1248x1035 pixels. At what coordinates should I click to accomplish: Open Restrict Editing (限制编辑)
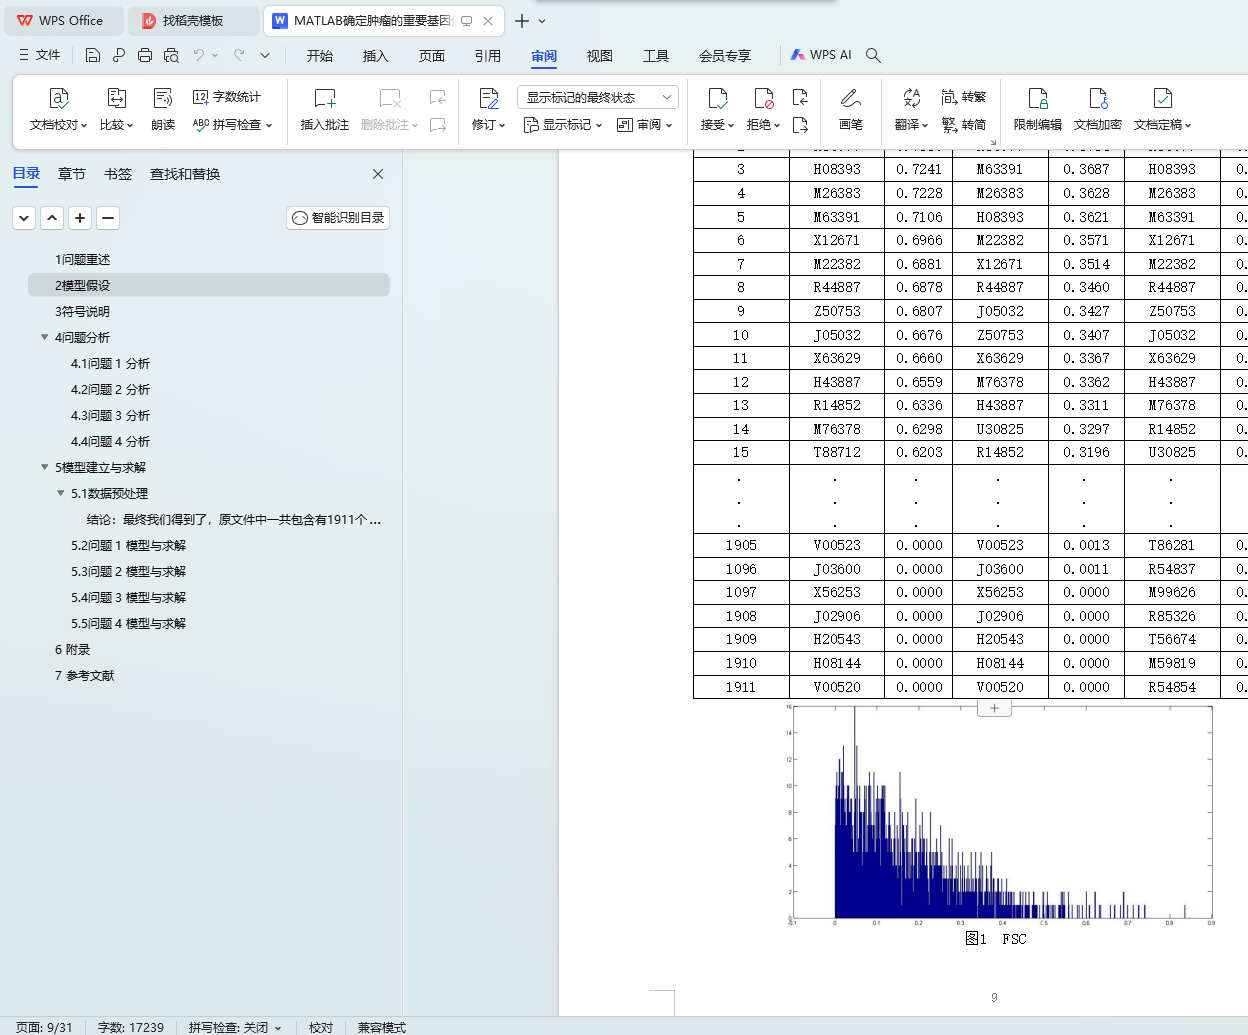[1038, 109]
